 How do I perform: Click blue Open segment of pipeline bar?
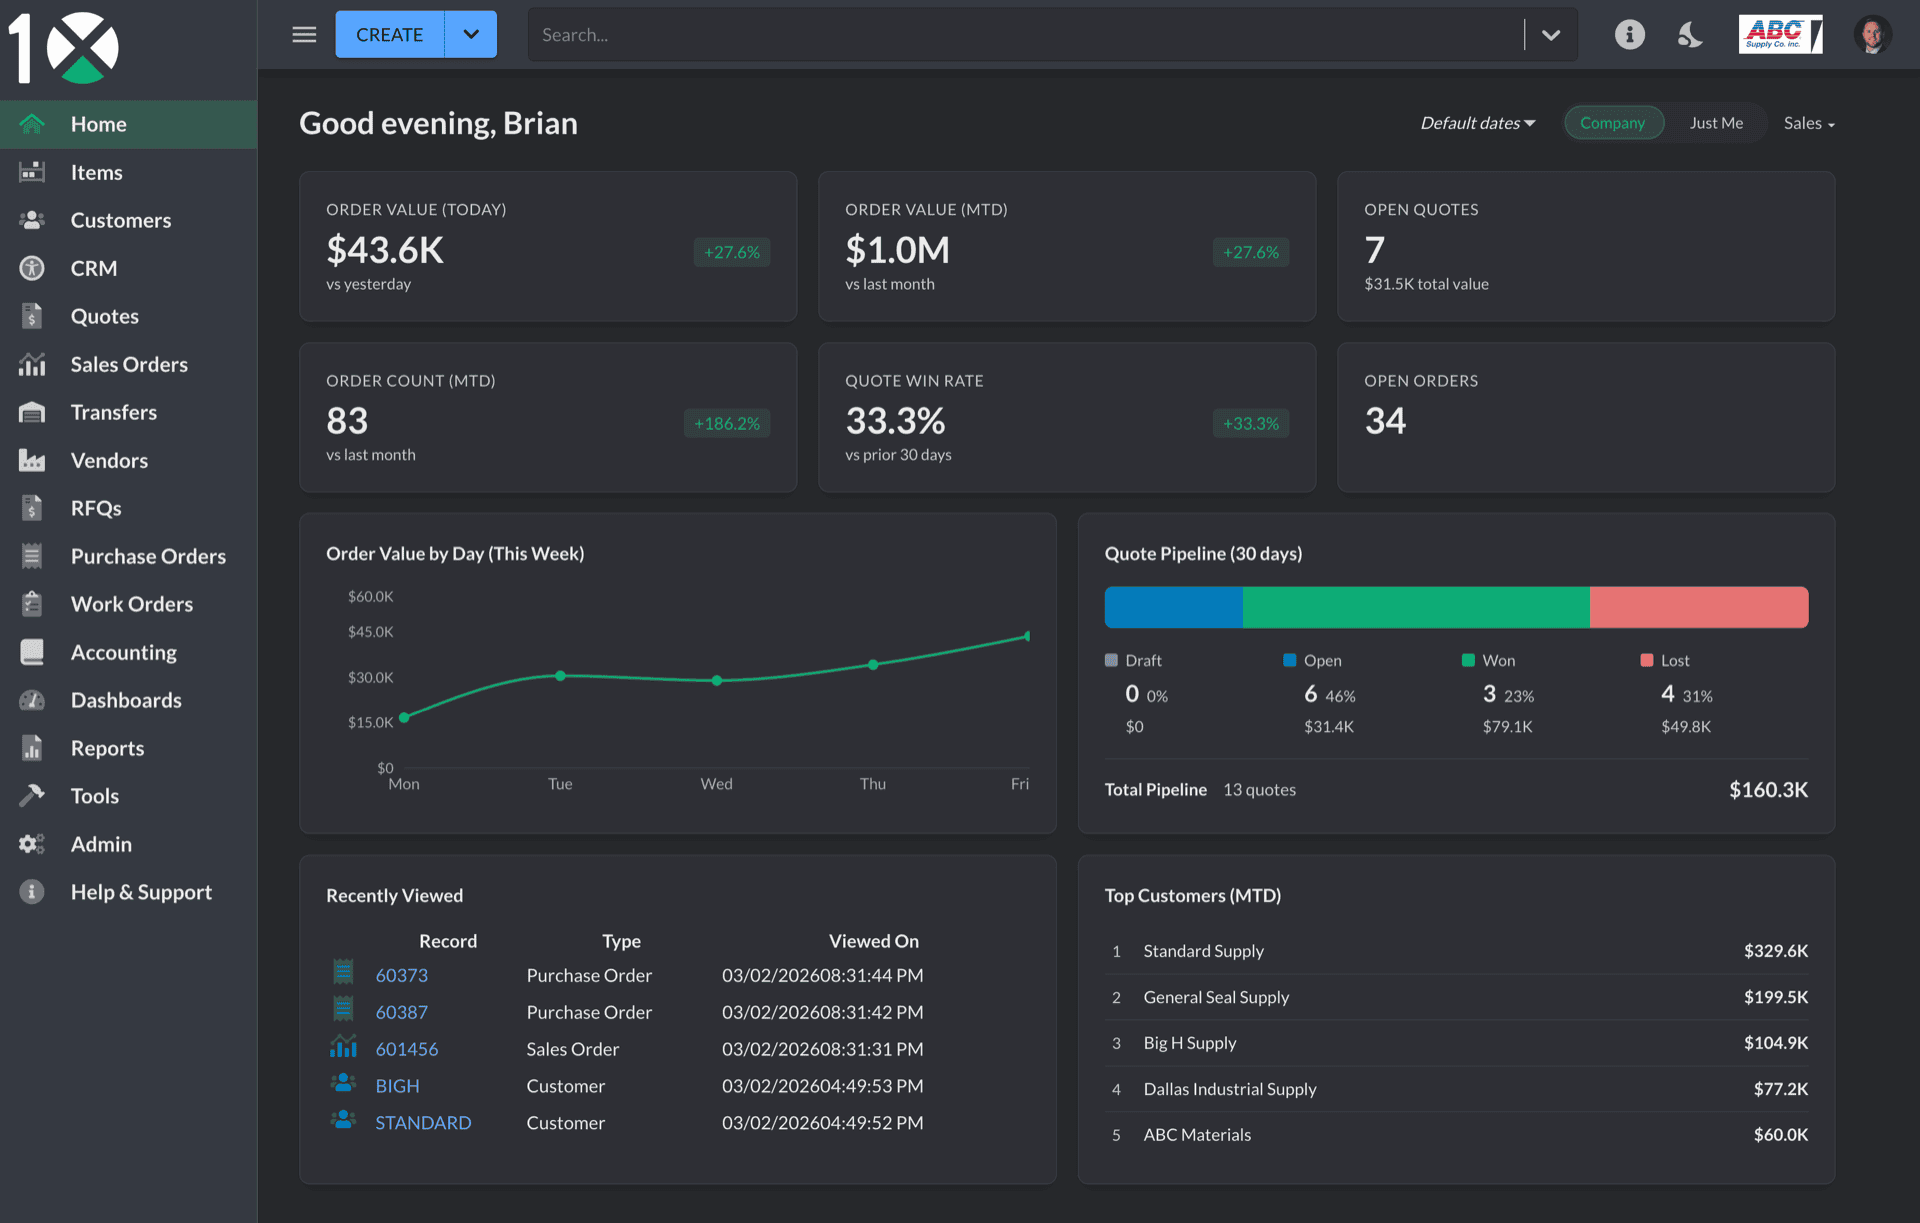(x=1174, y=607)
